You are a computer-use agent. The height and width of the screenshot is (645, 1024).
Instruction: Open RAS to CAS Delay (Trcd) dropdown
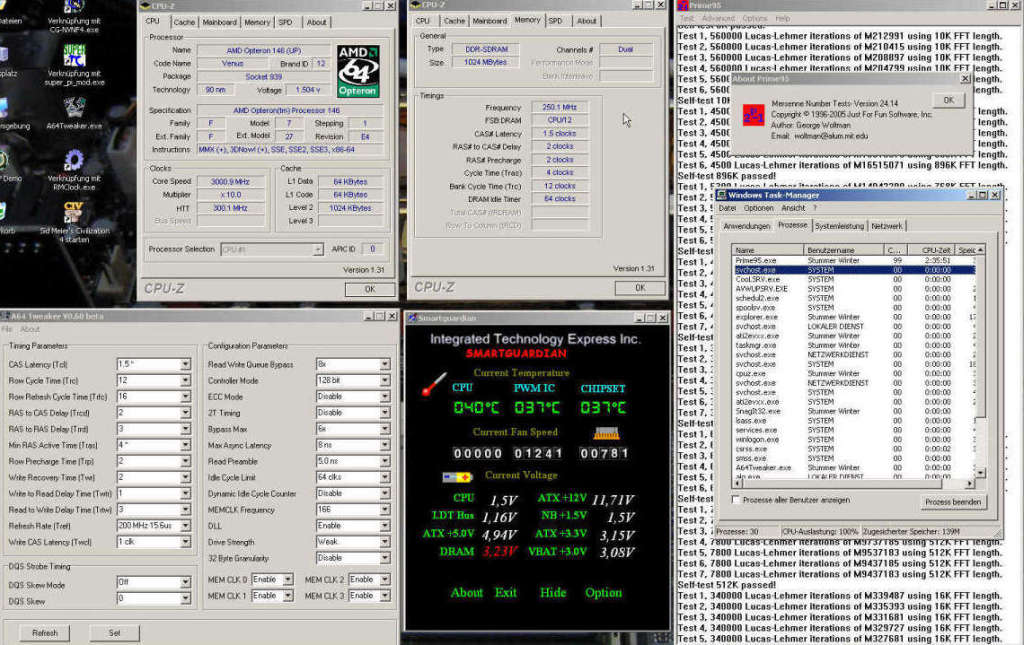(x=185, y=413)
